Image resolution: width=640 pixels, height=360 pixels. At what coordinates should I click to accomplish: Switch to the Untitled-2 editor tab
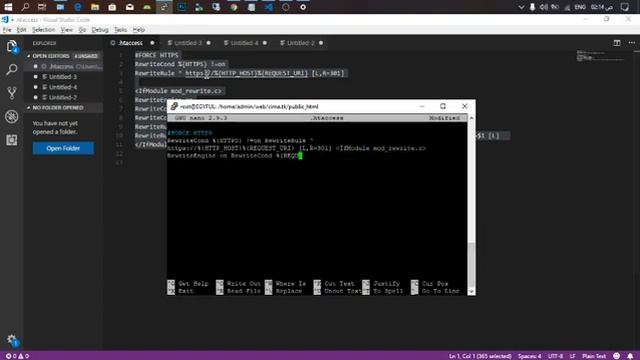[x=301, y=43]
